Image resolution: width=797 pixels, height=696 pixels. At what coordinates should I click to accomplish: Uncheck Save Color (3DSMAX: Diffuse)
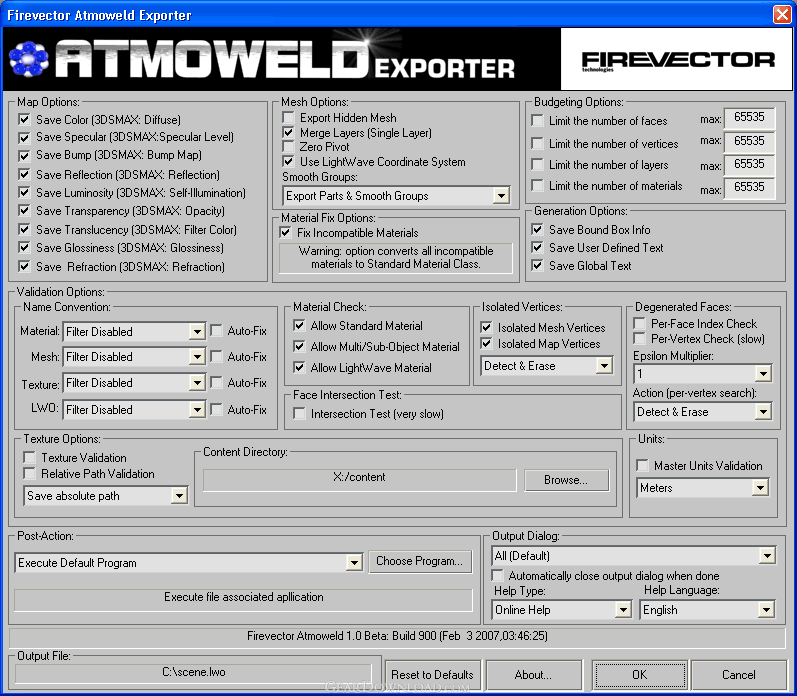(x=24, y=119)
